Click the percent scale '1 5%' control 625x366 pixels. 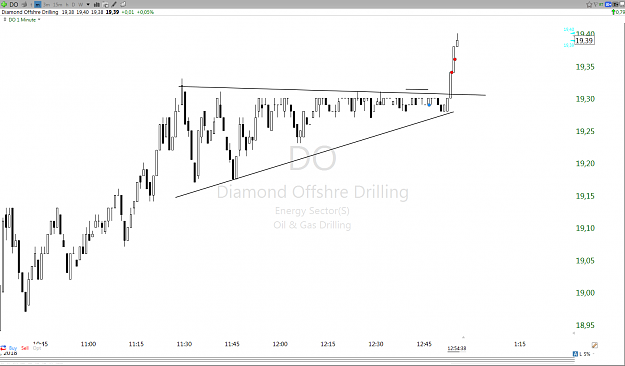[584, 354]
